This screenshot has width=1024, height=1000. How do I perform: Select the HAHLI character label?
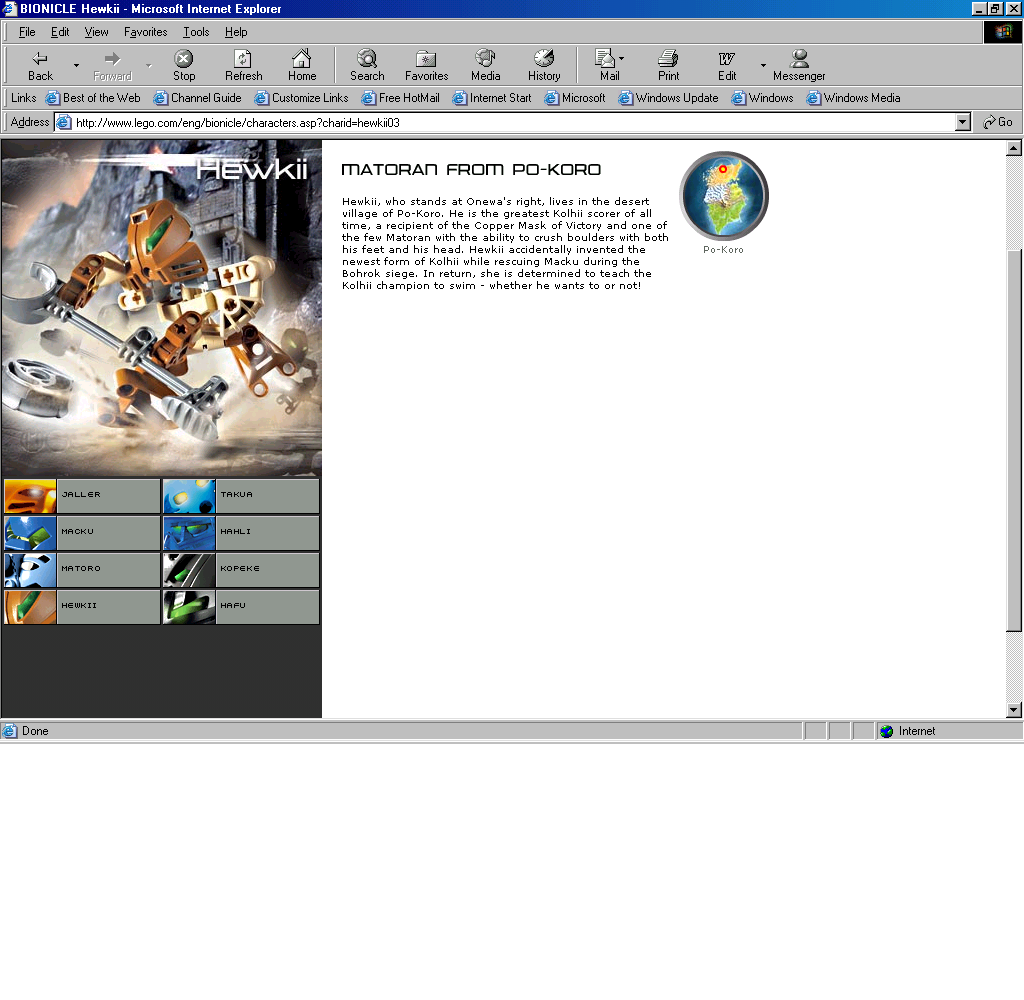(x=236, y=532)
